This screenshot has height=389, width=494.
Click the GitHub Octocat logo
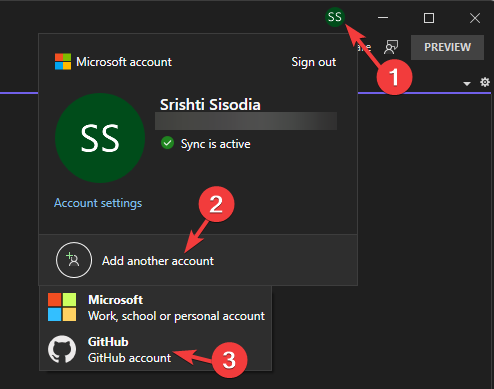62,349
